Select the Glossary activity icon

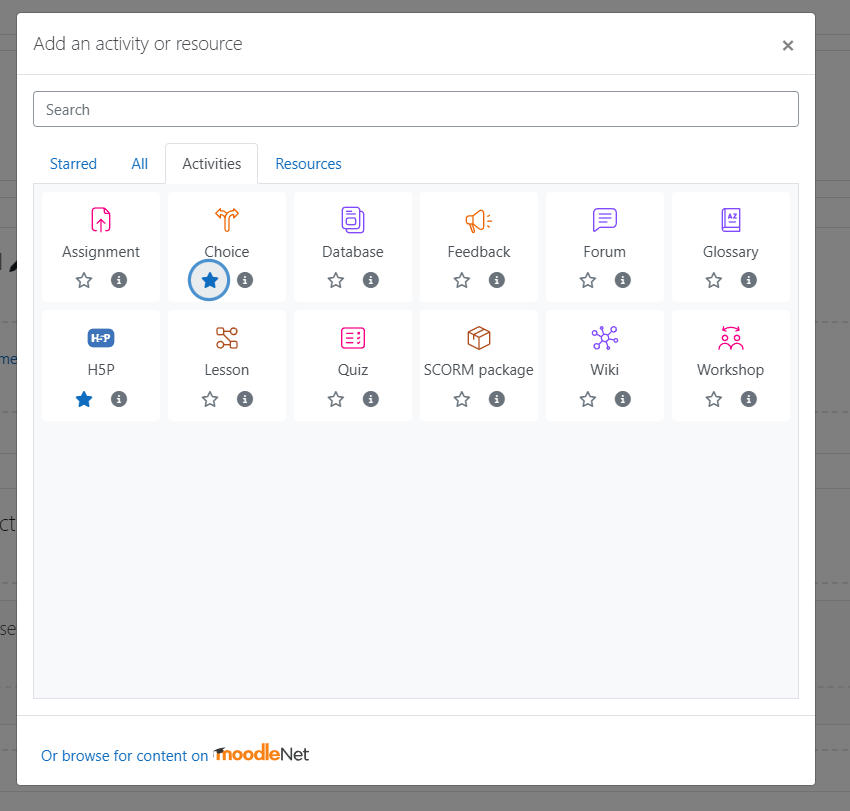(x=731, y=220)
